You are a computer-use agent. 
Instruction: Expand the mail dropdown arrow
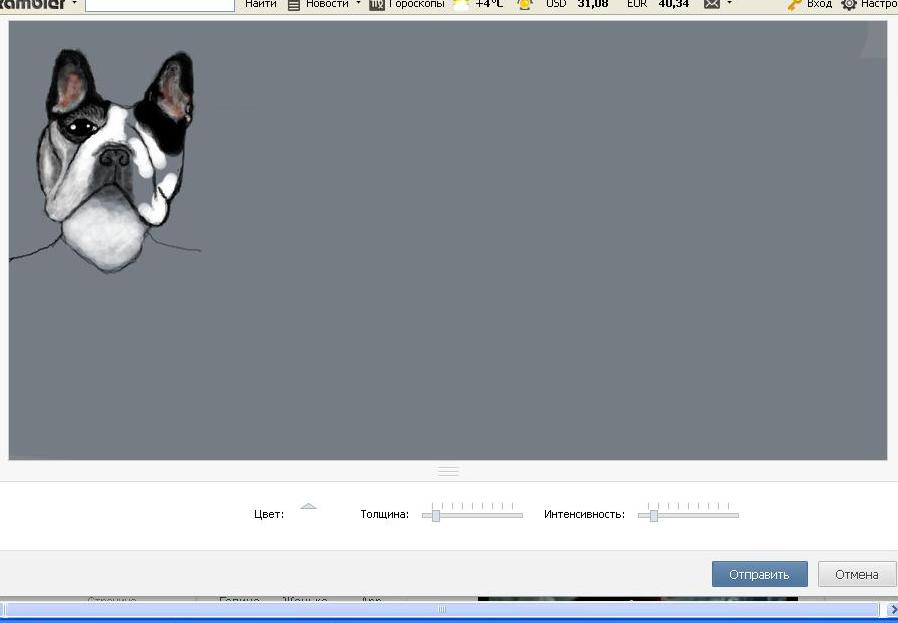pos(729,3)
